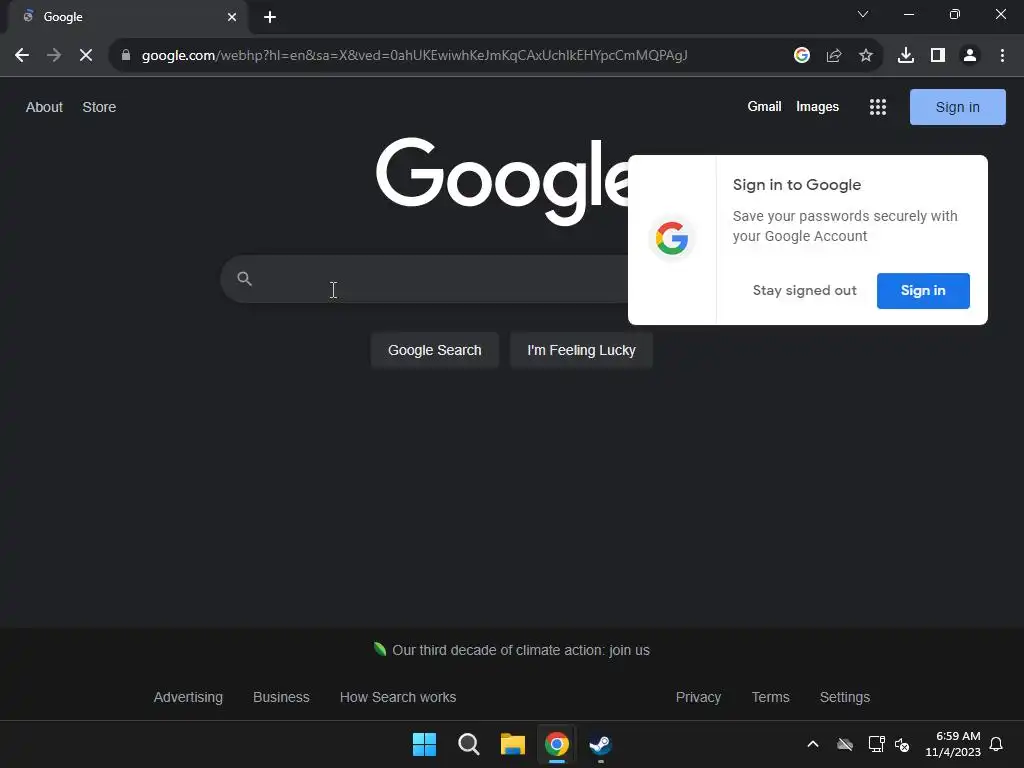Viewport: 1024px width, 768px height.
Task: Open the Windows Start menu
Action: [424, 744]
